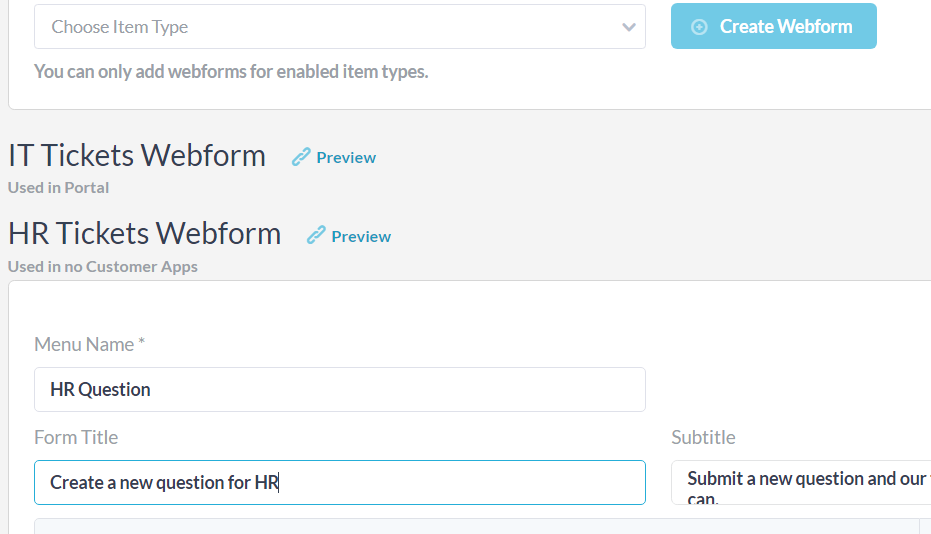Click the plus icon on Create Webform
931x534 pixels.
[699, 27]
